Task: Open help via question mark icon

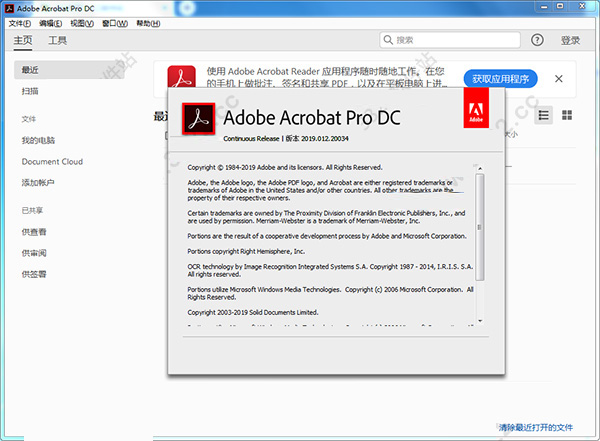Action: [x=537, y=40]
